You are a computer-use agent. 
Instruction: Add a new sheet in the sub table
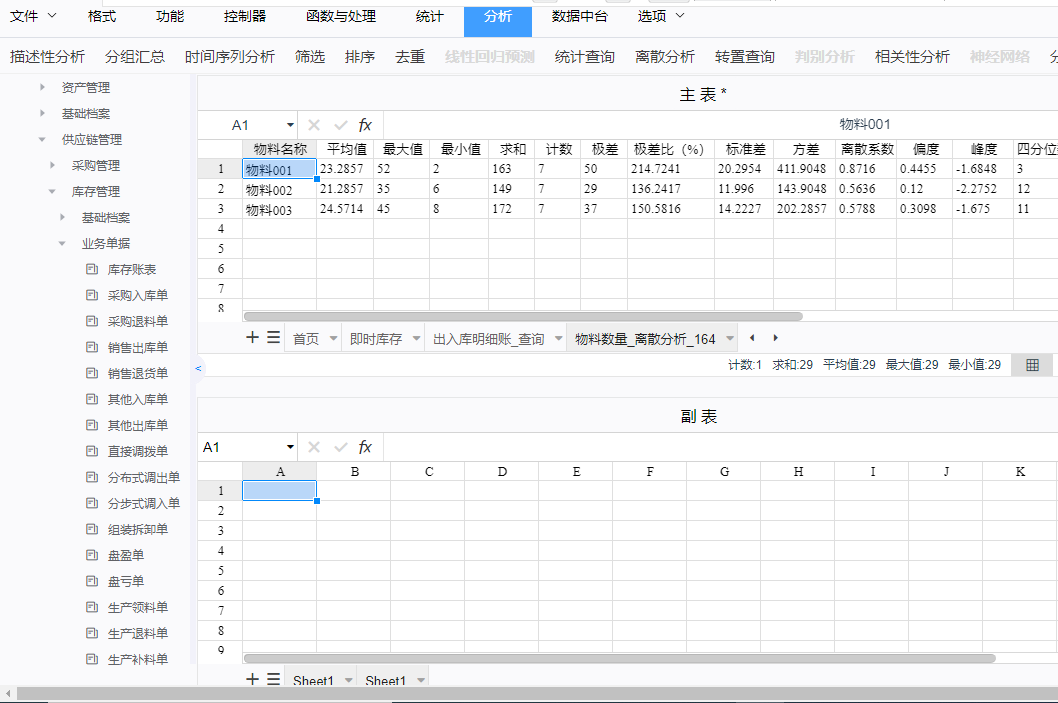click(253, 680)
